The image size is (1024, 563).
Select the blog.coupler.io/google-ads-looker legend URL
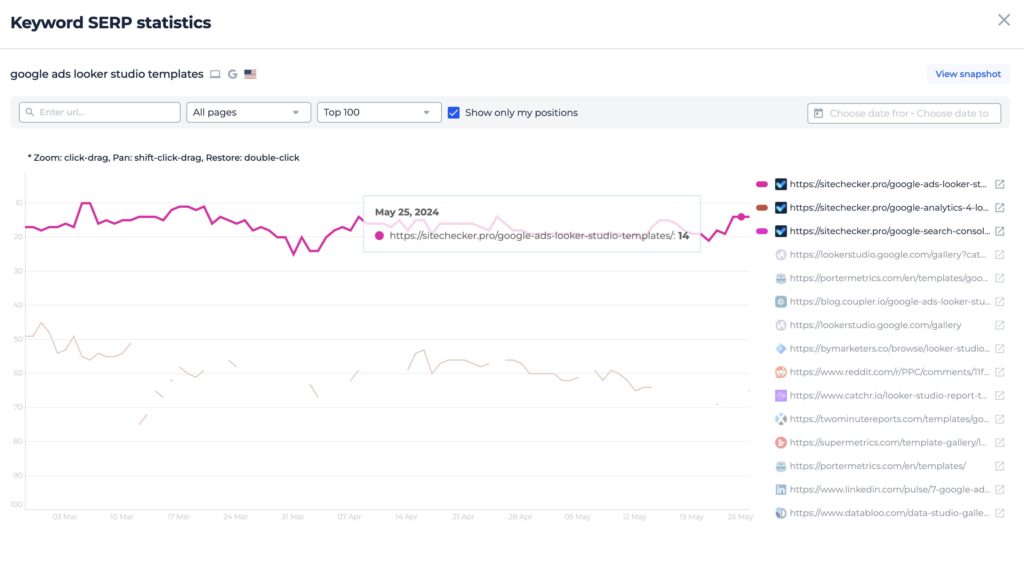(x=889, y=302)
